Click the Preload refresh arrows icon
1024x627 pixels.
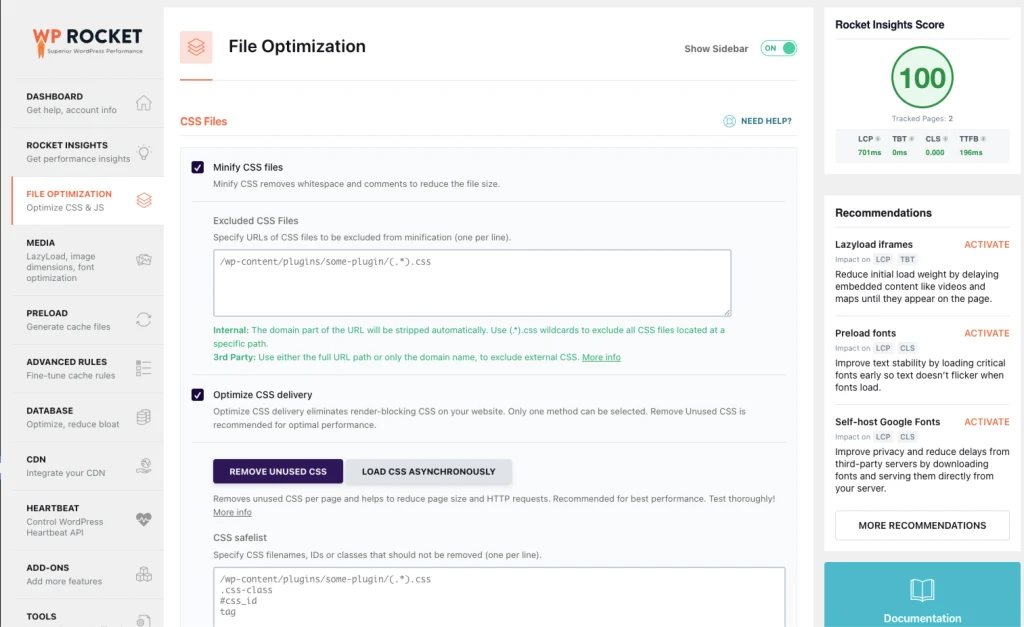click(144, 319)
